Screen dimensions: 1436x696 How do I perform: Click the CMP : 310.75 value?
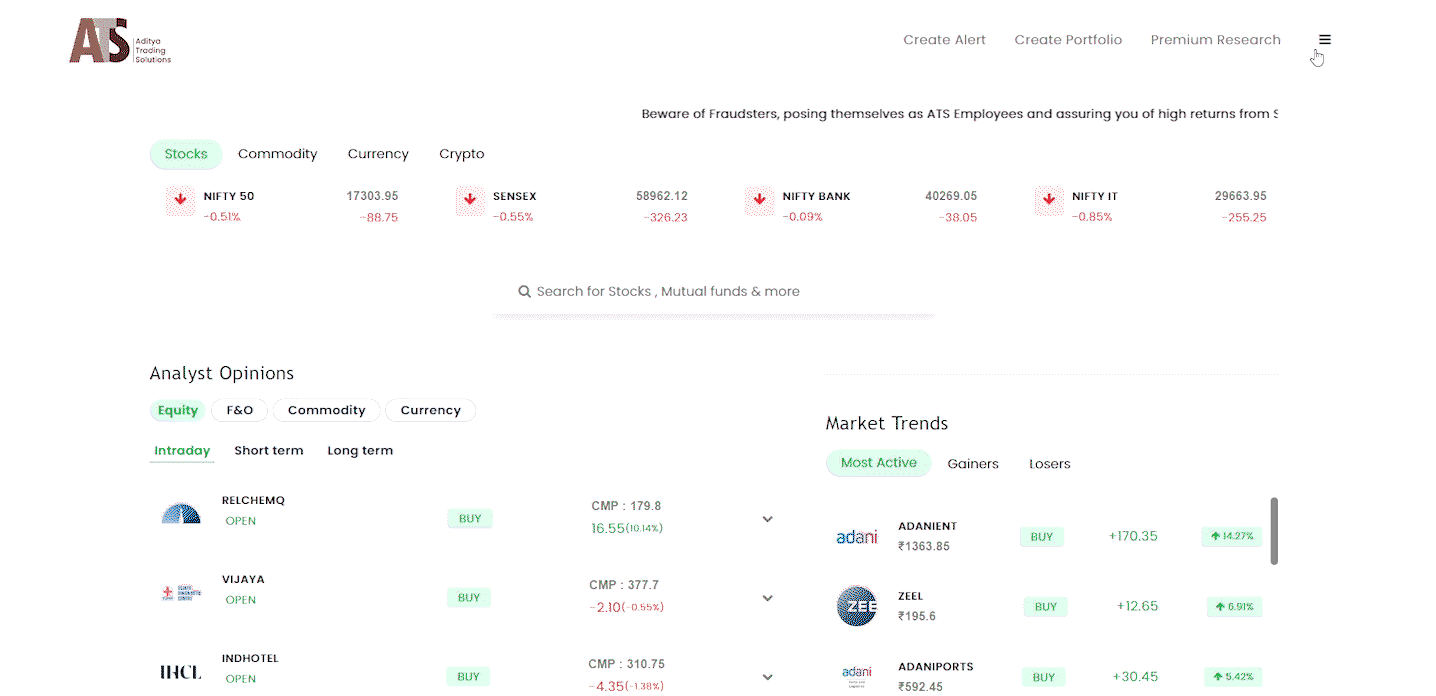(627, 664)
